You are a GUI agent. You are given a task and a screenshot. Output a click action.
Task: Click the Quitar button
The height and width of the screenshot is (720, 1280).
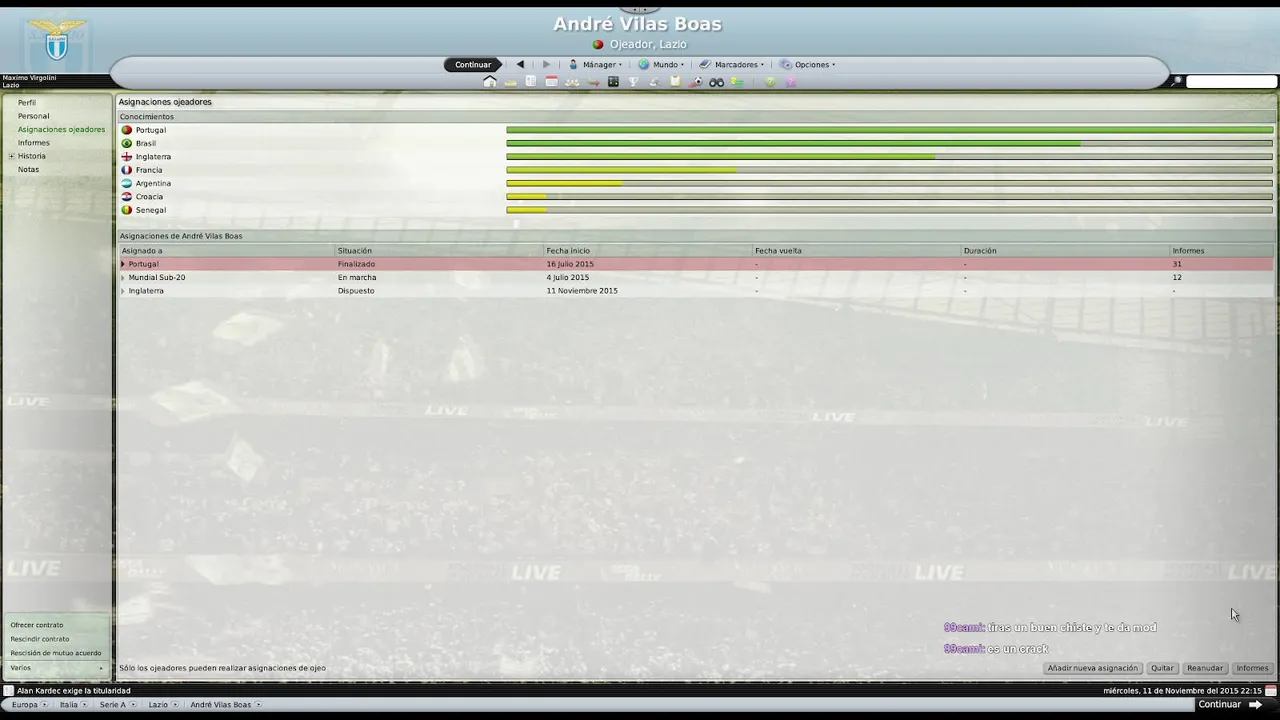(x=1162, y=668)
